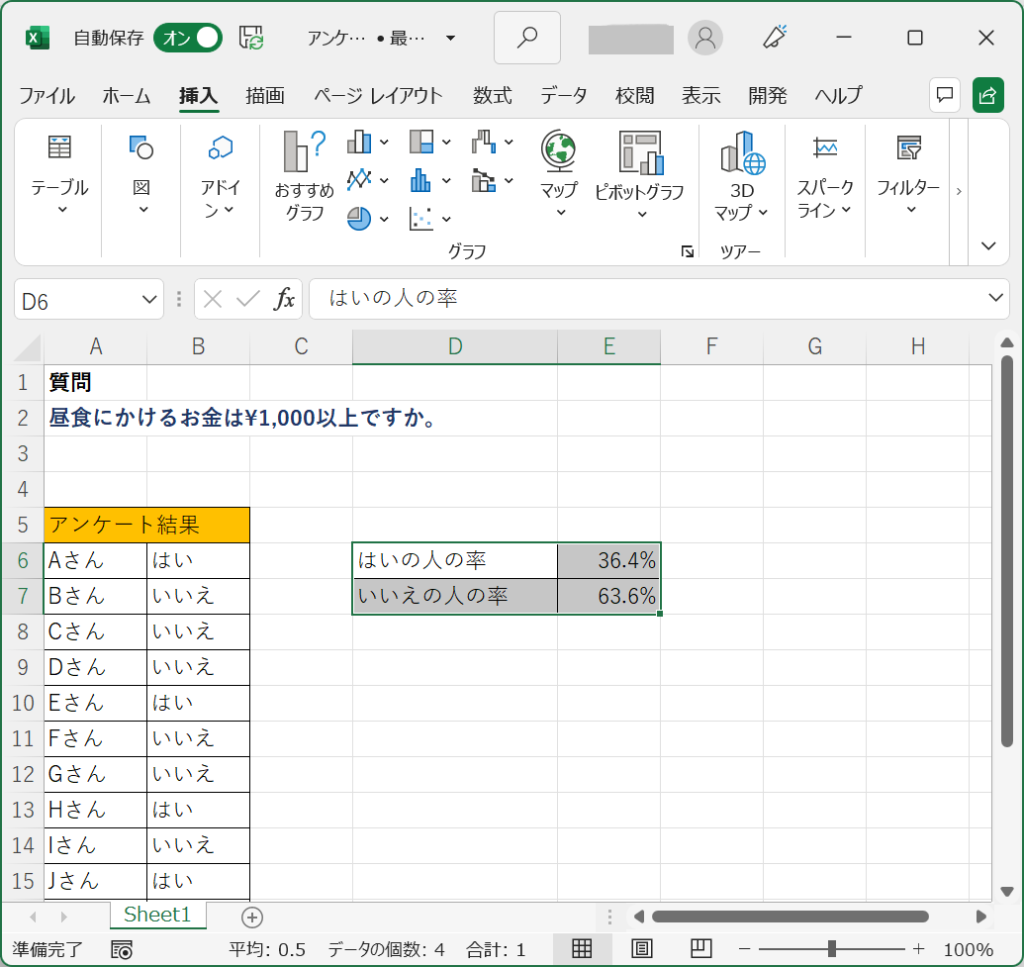Click the pen-sparkle coming-soon features icon

pyautogui.click(x=775, y=38)
